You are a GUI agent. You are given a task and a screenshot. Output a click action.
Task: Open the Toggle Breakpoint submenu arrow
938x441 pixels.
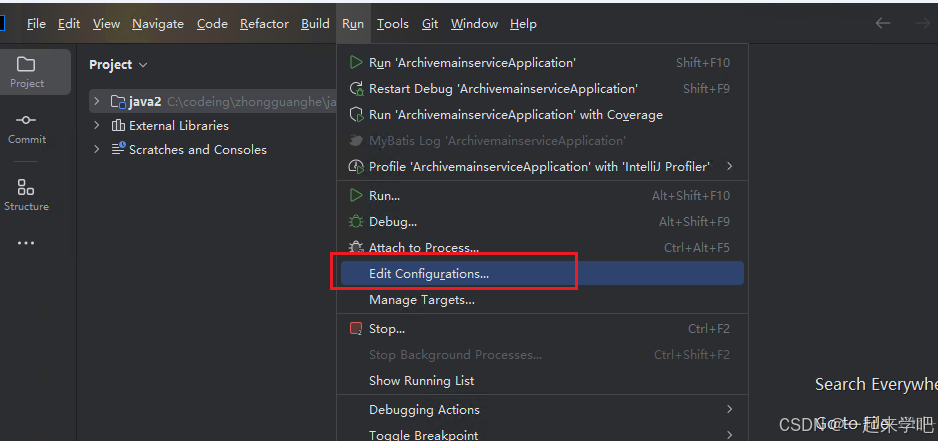[x=729, y=435]
